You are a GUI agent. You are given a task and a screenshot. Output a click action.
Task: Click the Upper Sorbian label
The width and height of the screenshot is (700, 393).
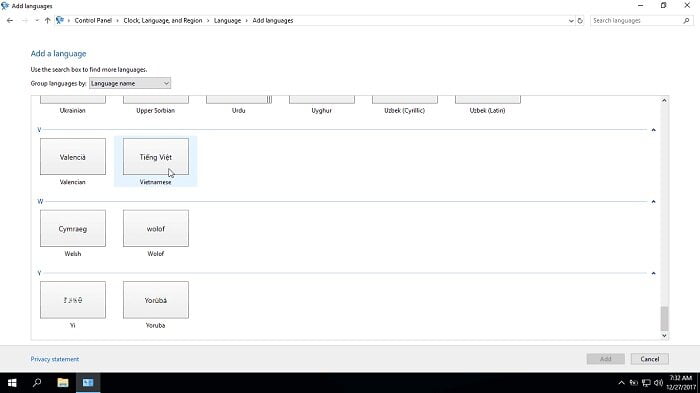click(x=155, y=110)
